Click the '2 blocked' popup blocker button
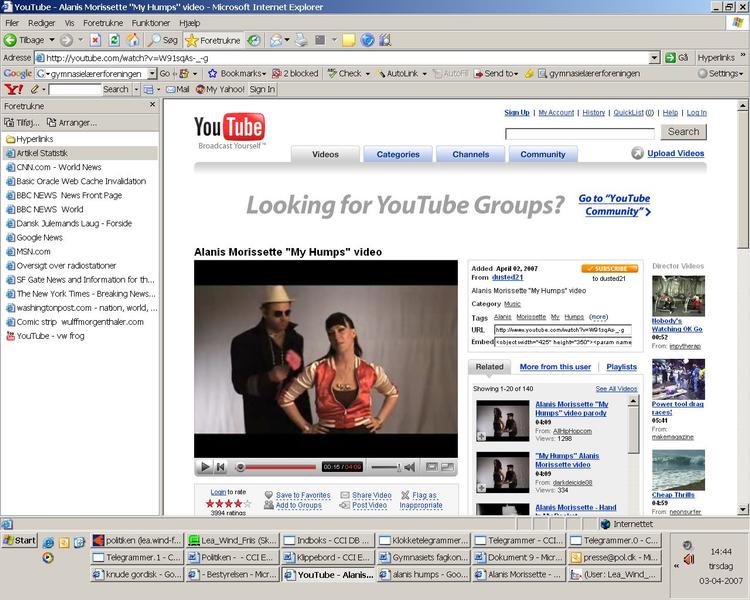Viewport: 750px width, 600px height. click(295, 73)
